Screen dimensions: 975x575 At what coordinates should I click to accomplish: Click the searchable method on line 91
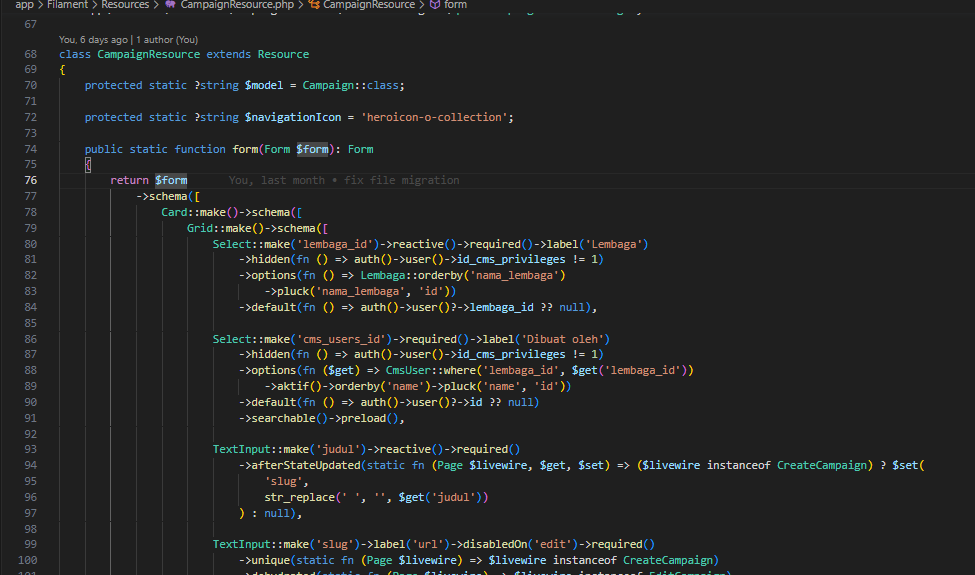click(x=283, y=419)
